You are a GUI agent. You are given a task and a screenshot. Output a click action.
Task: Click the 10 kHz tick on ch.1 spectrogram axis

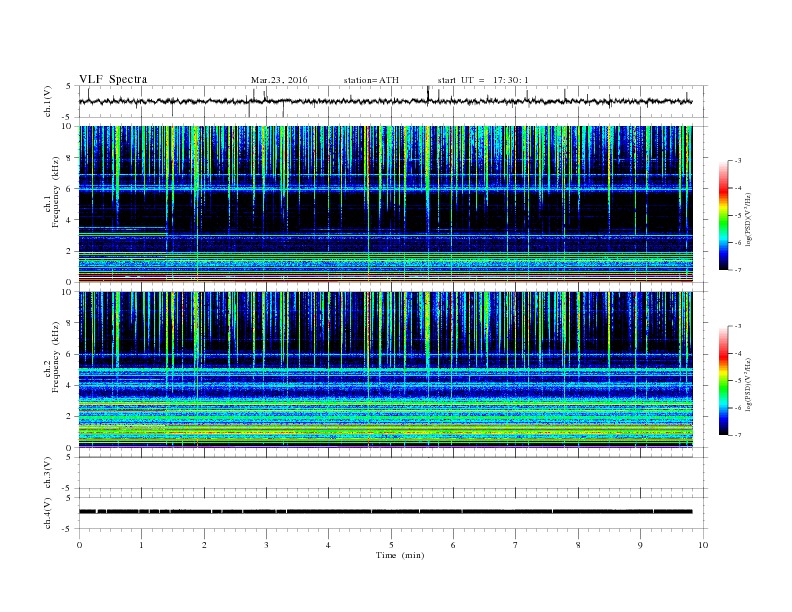tap(68, 126)
